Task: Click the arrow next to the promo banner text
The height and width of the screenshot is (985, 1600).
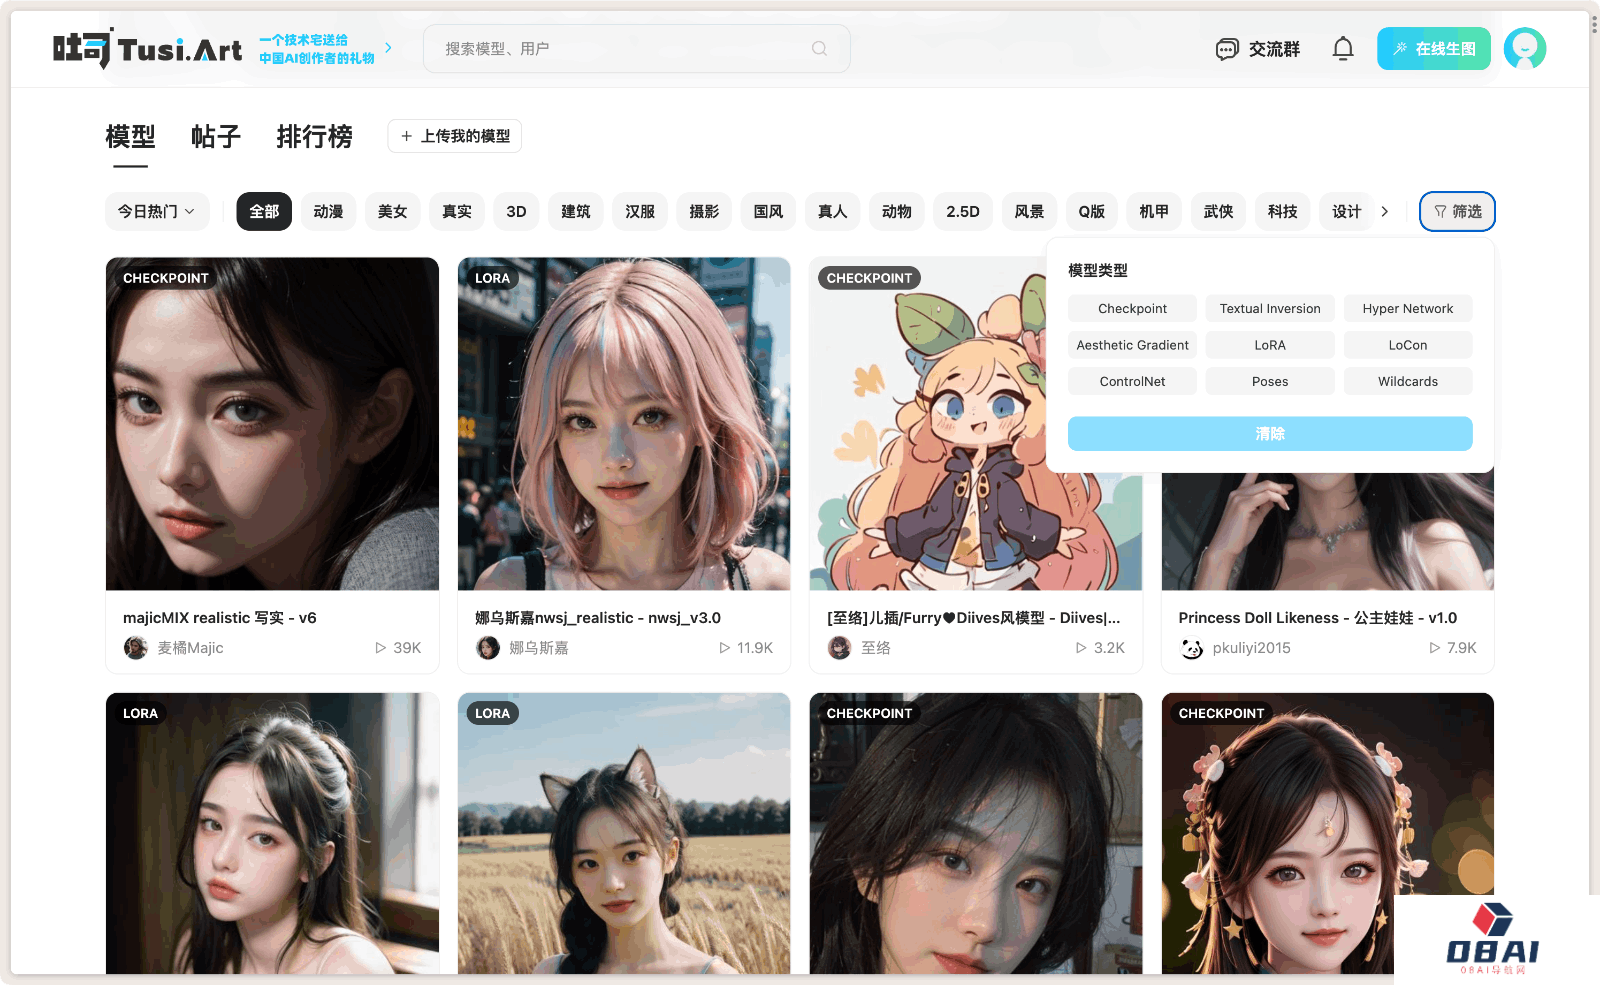Action: click(389, 47)
